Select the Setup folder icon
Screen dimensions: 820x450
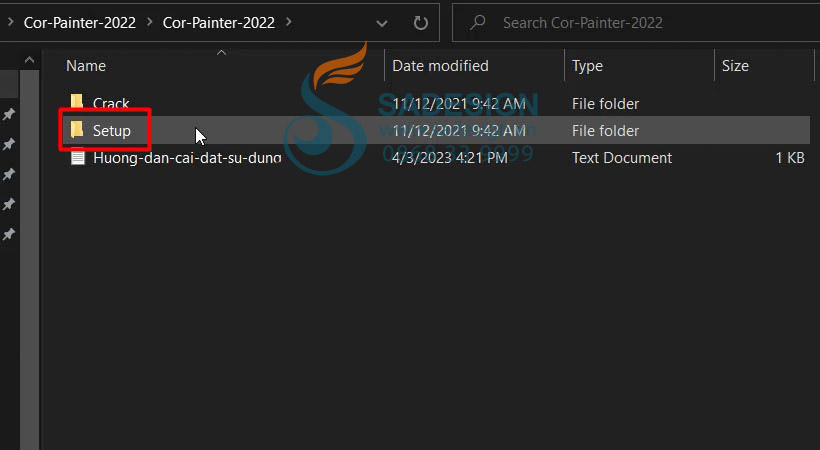click(x=77, y=130)
